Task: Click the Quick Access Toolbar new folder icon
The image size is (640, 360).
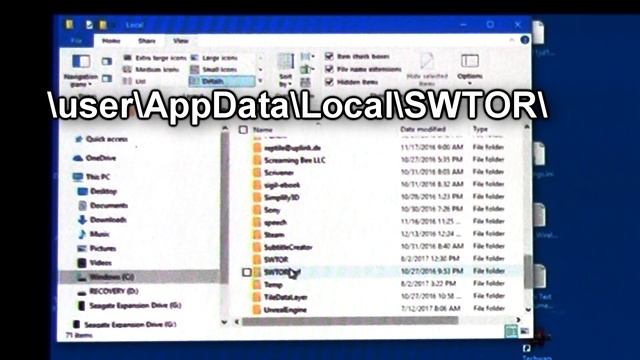Action: pyautogui.click(x=102, y=24)
